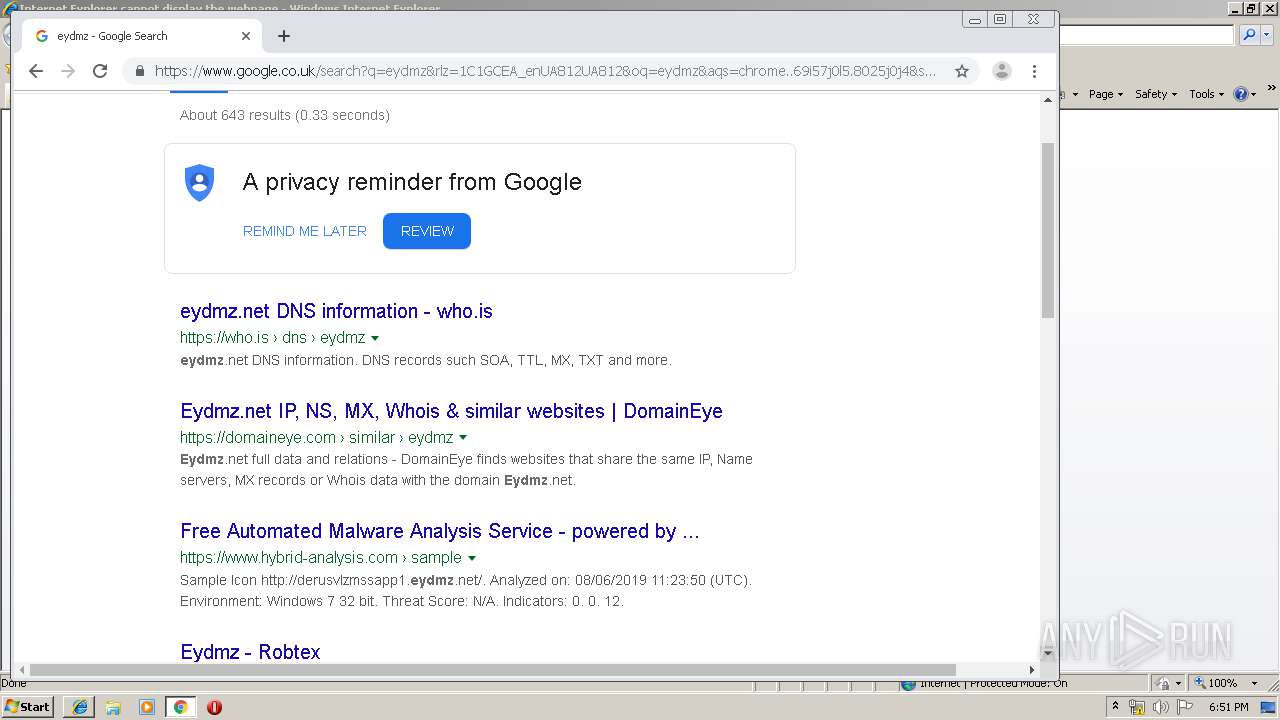Click the taskbar clock 6:51 PM
The width and height of the screenshot is (1280, 720).
1229,707
